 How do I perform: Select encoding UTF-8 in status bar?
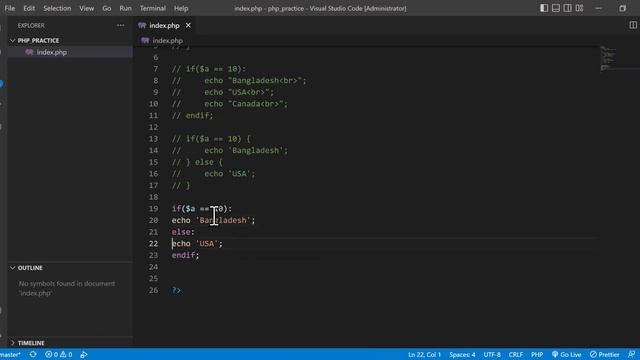coord(492,354)
